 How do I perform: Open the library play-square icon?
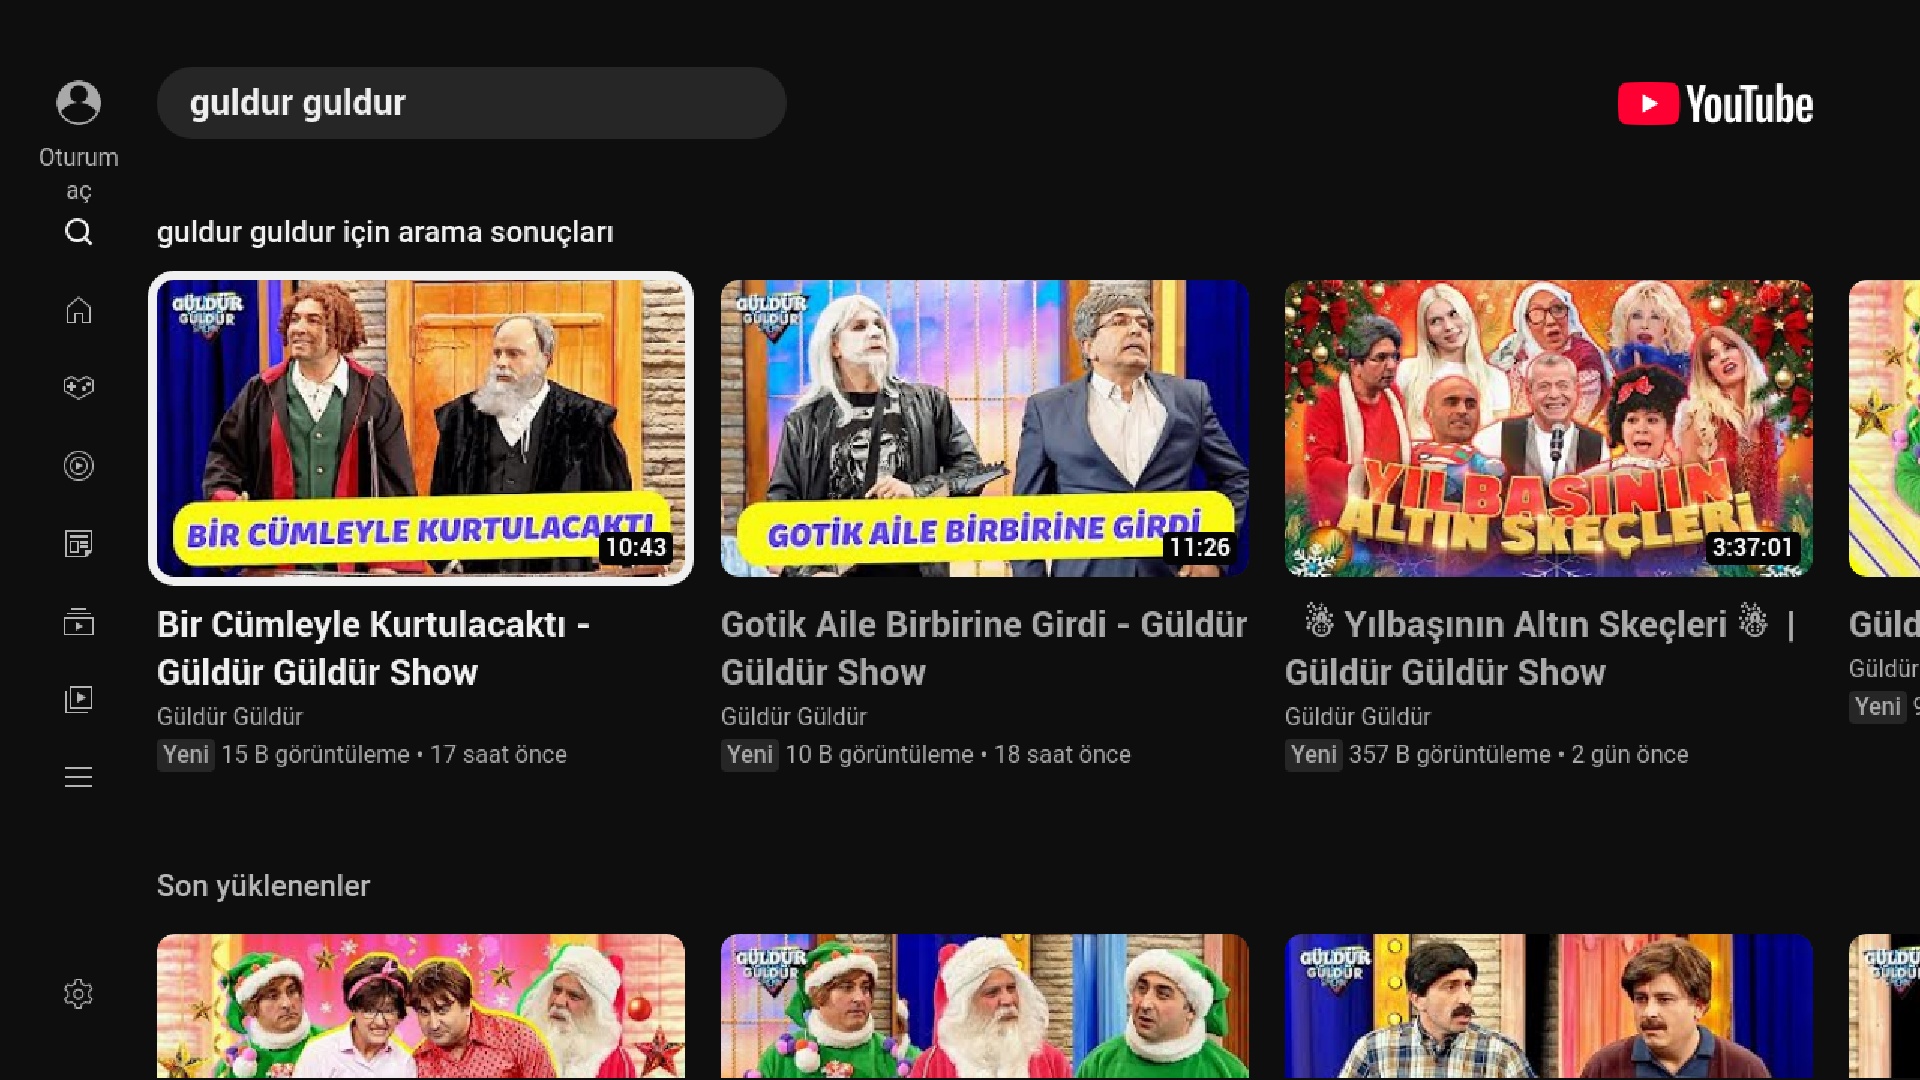pos(78,699)
